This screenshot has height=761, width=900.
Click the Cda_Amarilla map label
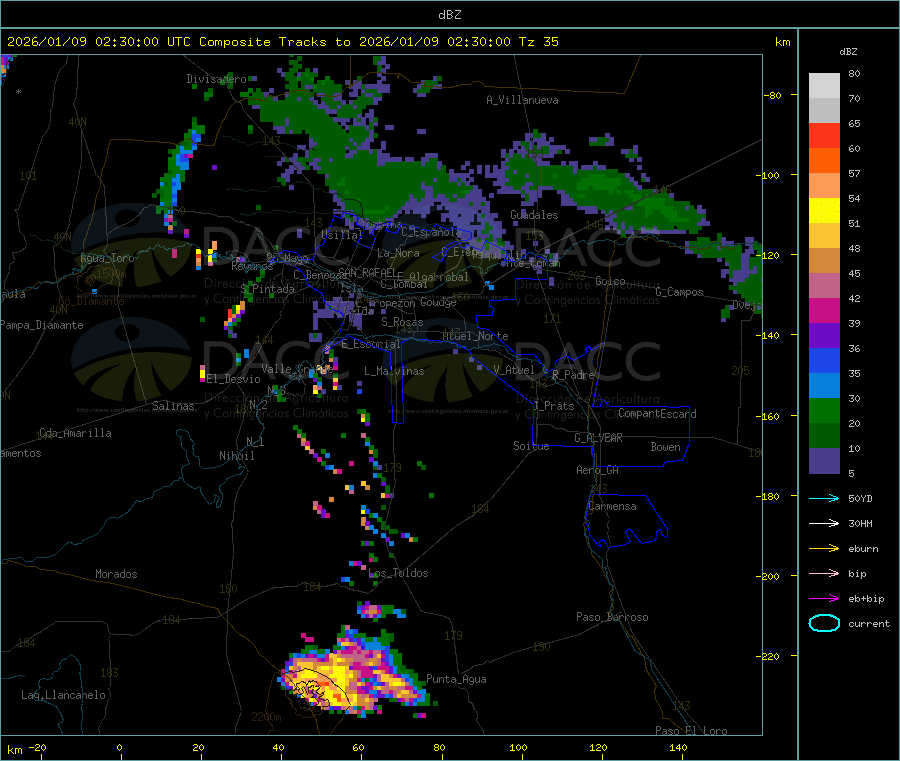pos(75,433)
